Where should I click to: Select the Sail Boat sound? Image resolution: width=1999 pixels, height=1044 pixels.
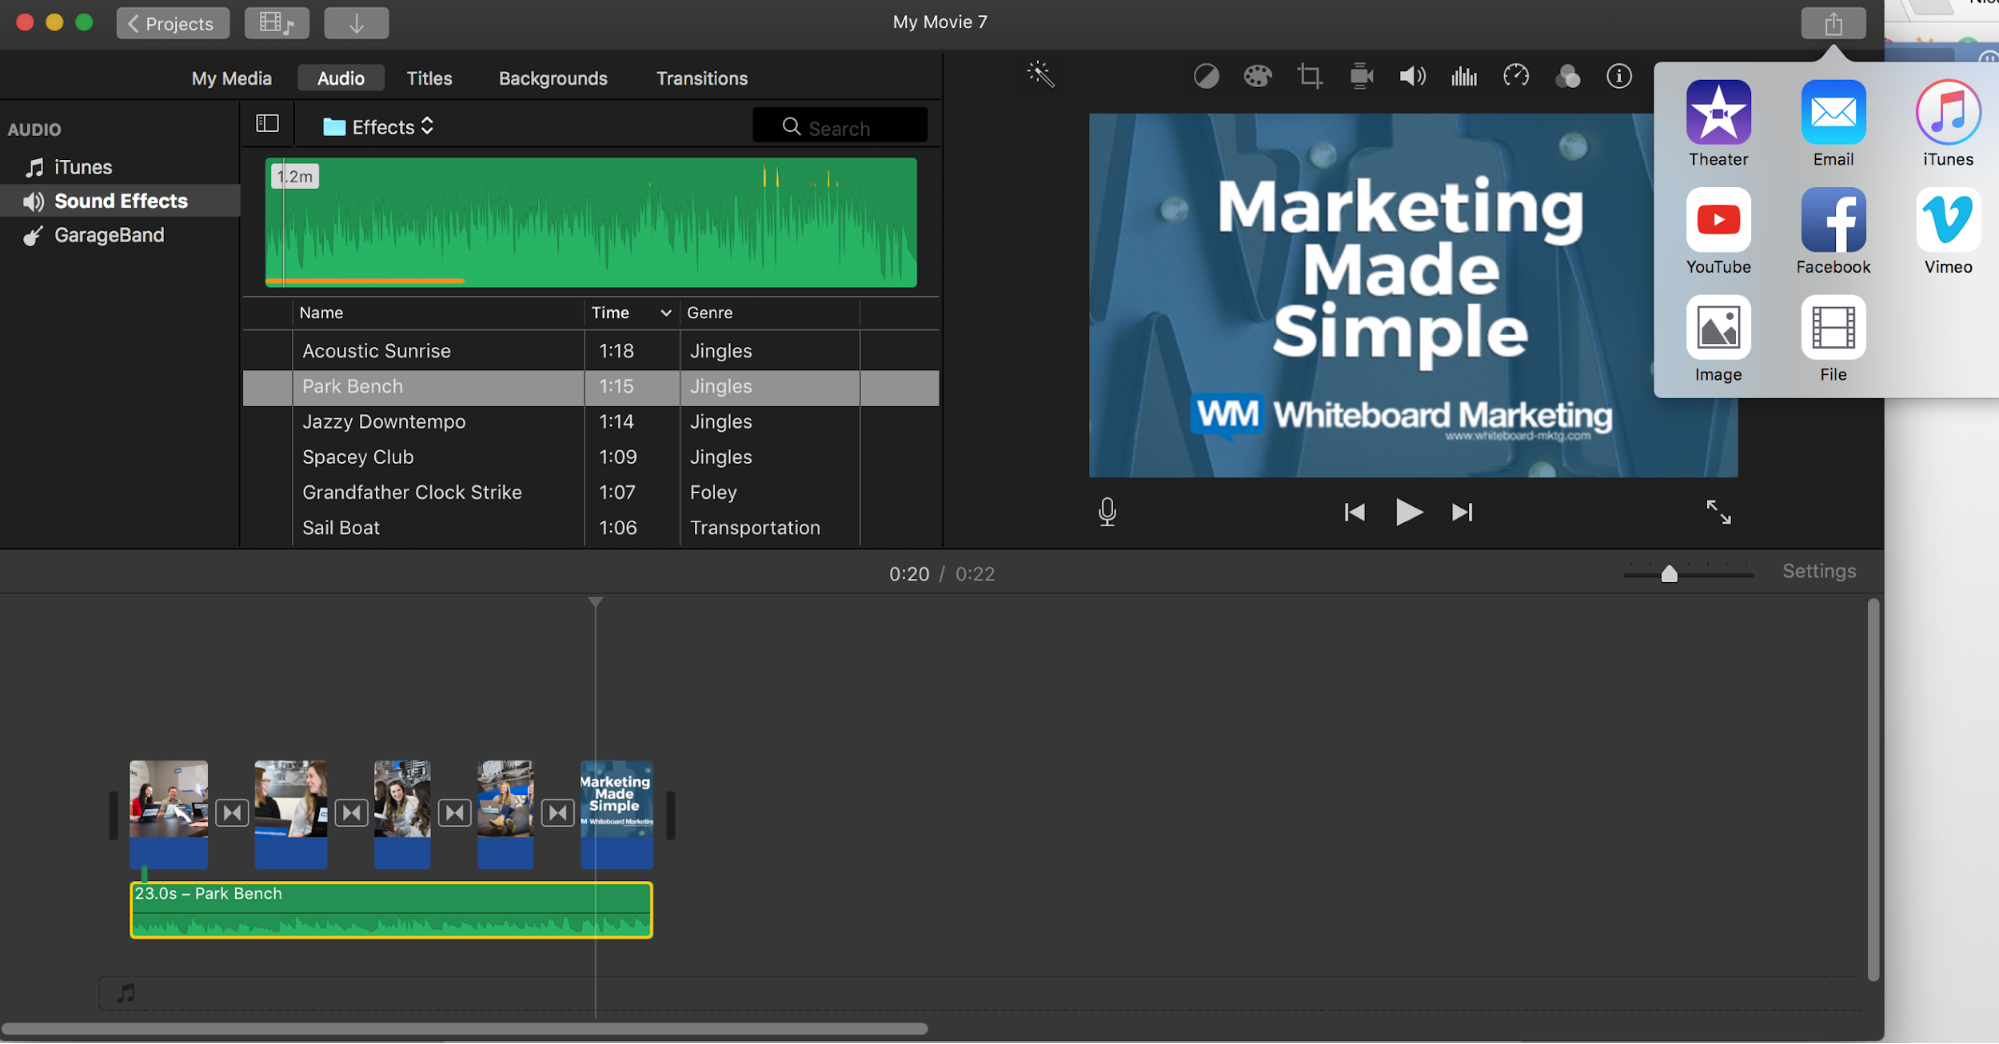tap(590, 527)
